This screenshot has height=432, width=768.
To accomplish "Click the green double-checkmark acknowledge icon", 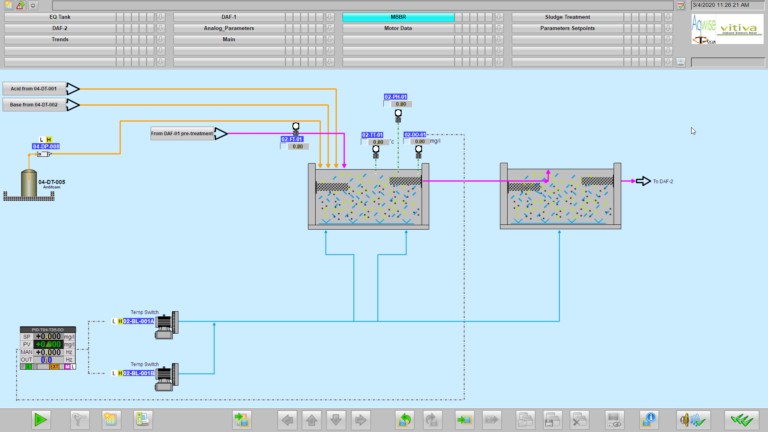I will 742,419.
